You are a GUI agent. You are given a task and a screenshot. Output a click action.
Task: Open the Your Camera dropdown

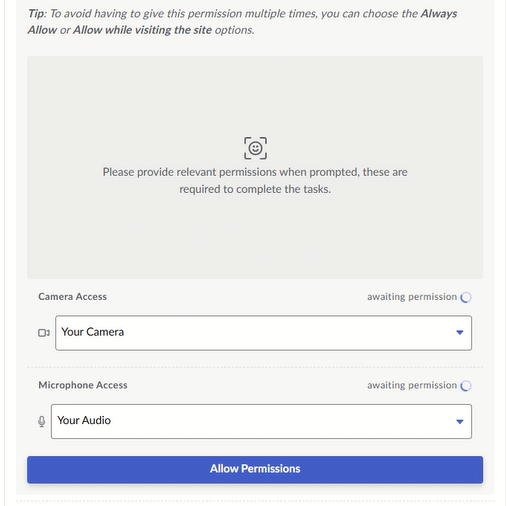(263, 333)
